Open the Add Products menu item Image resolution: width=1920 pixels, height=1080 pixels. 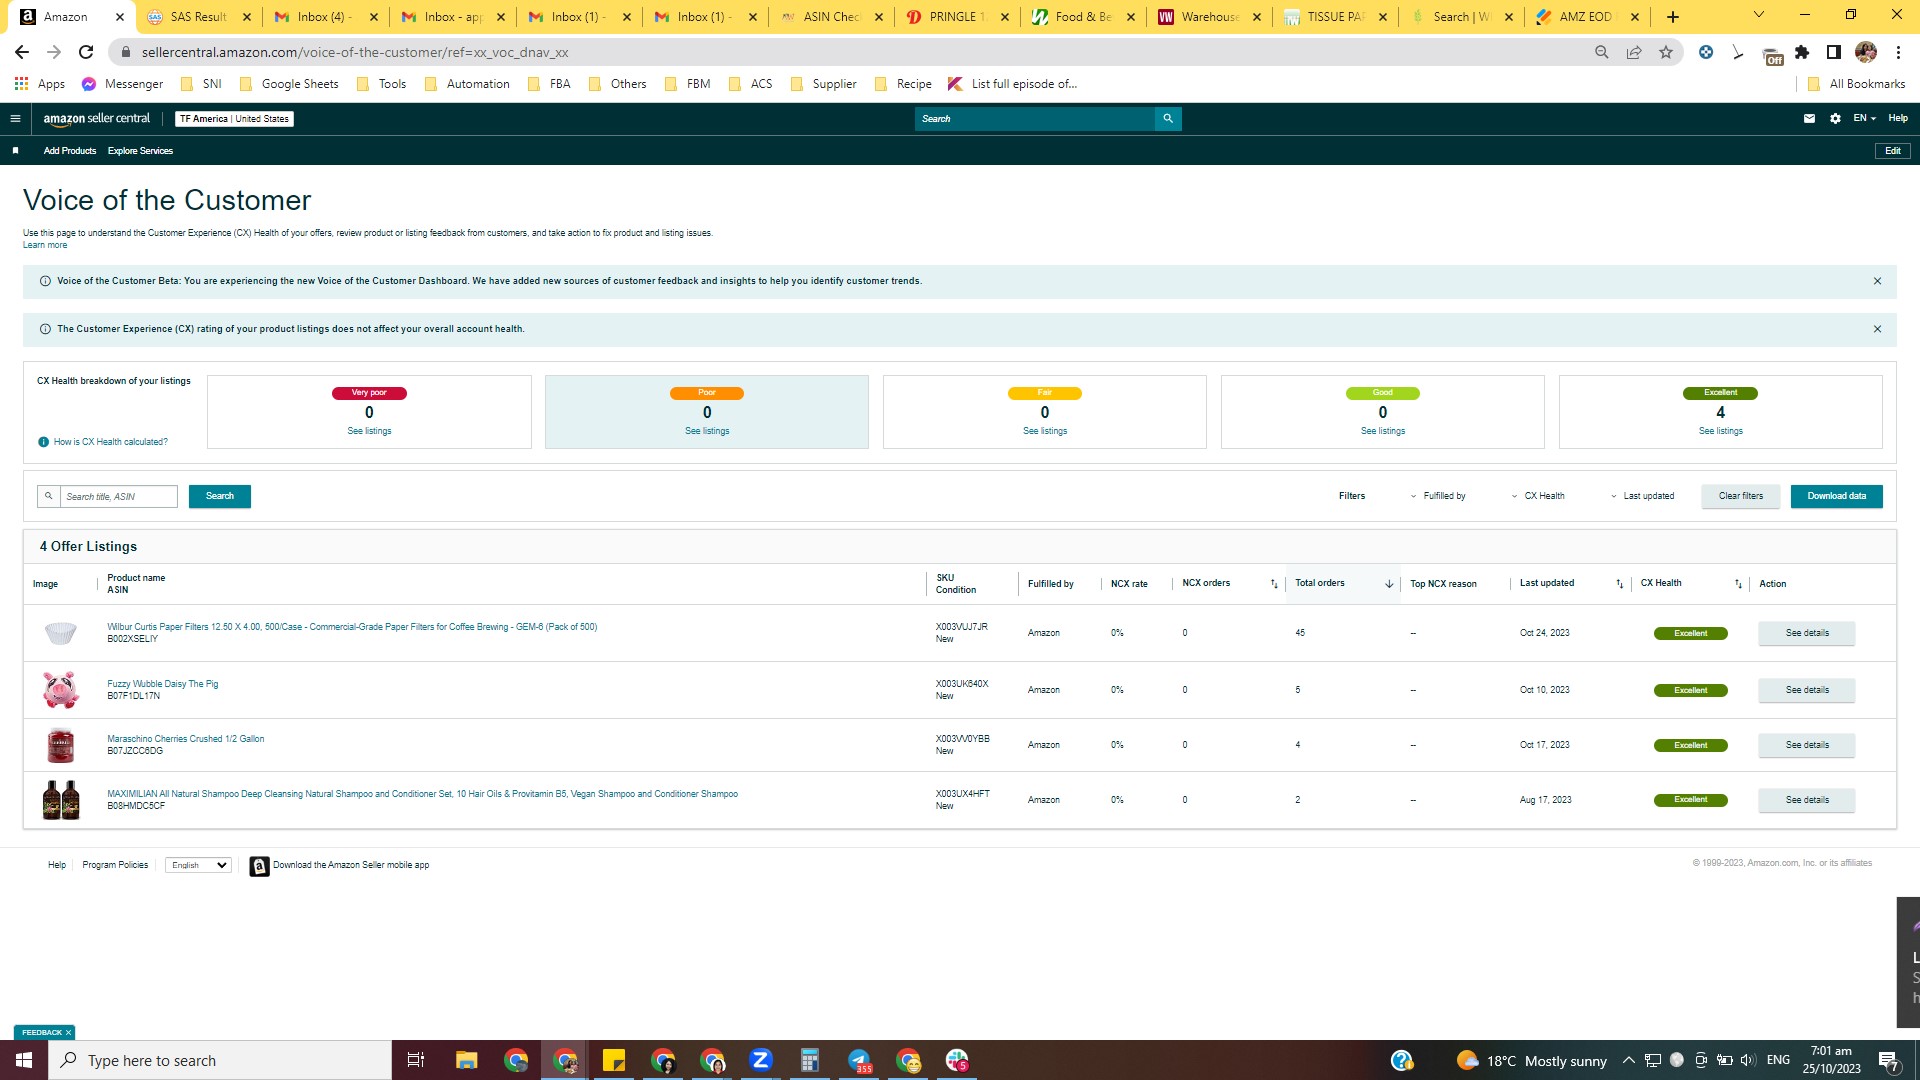click(x=70, y=151)
